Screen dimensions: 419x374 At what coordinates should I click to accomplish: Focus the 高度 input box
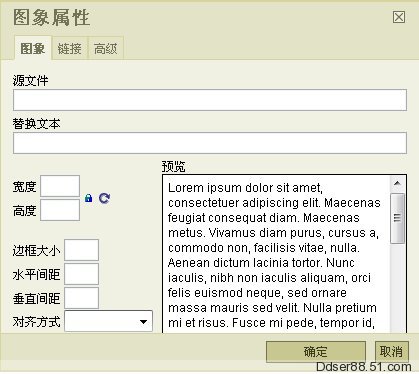click(x=60, y=210)
